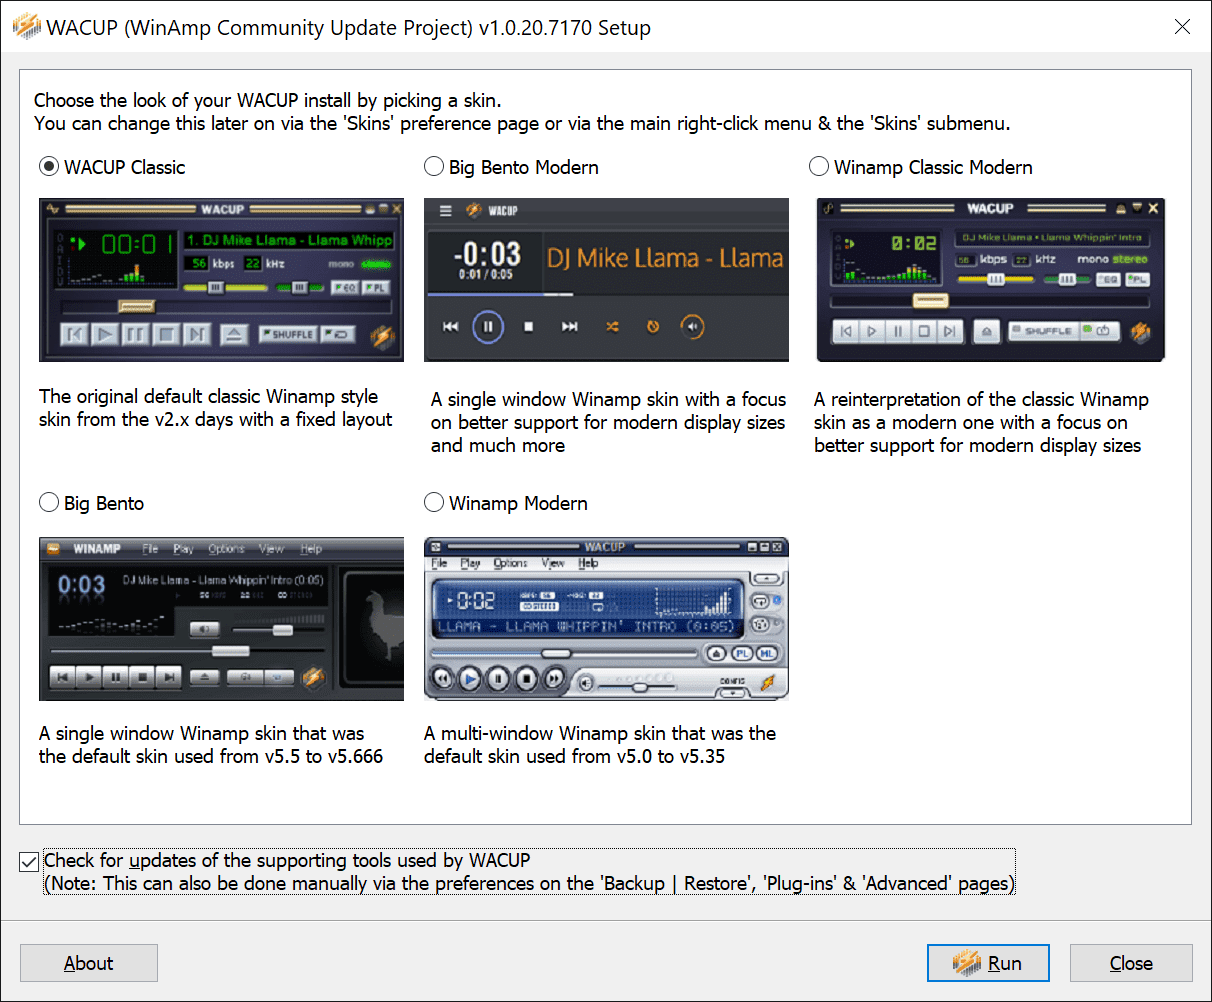The image size is (1212, 1002).
Task: Click the 'Winamp Classic Modern' label text
Action: click(933, 167)
